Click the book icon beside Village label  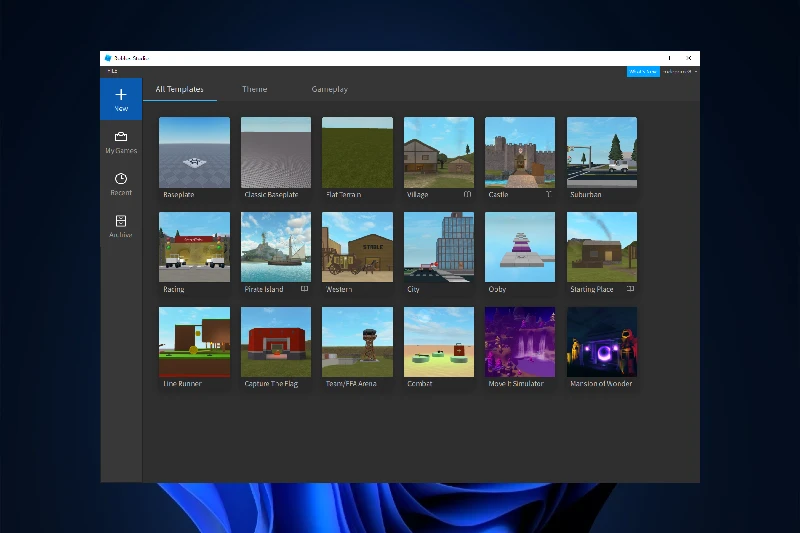[x=467, y=194]
